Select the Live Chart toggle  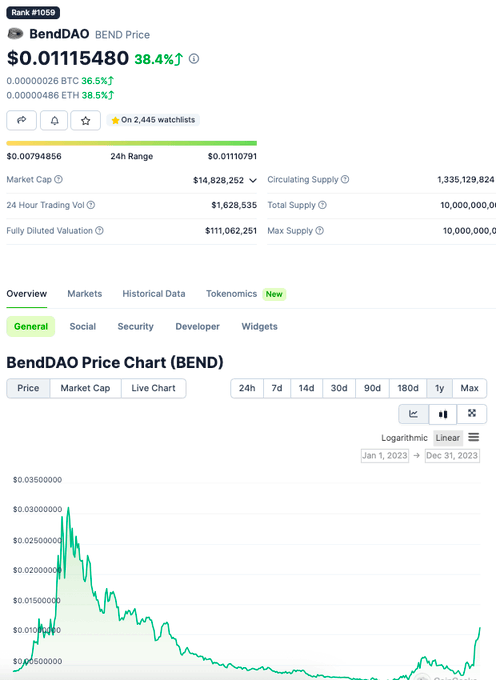pyautogui.click(x=153, y=388)
